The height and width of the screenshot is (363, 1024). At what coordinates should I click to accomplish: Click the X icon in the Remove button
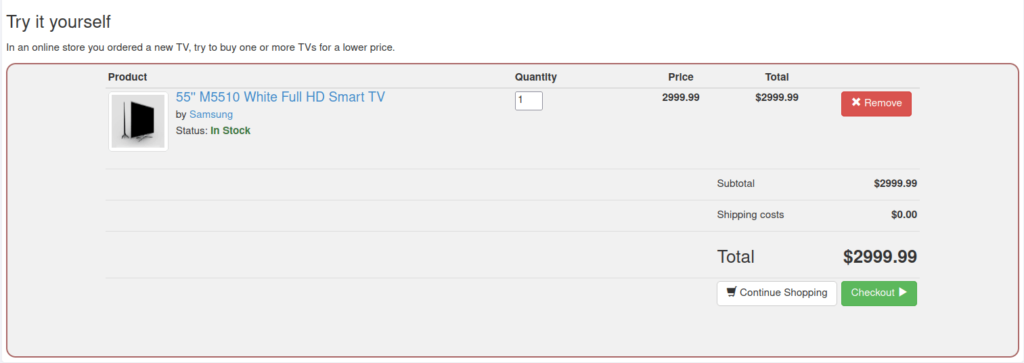click(x=856, y=103)
